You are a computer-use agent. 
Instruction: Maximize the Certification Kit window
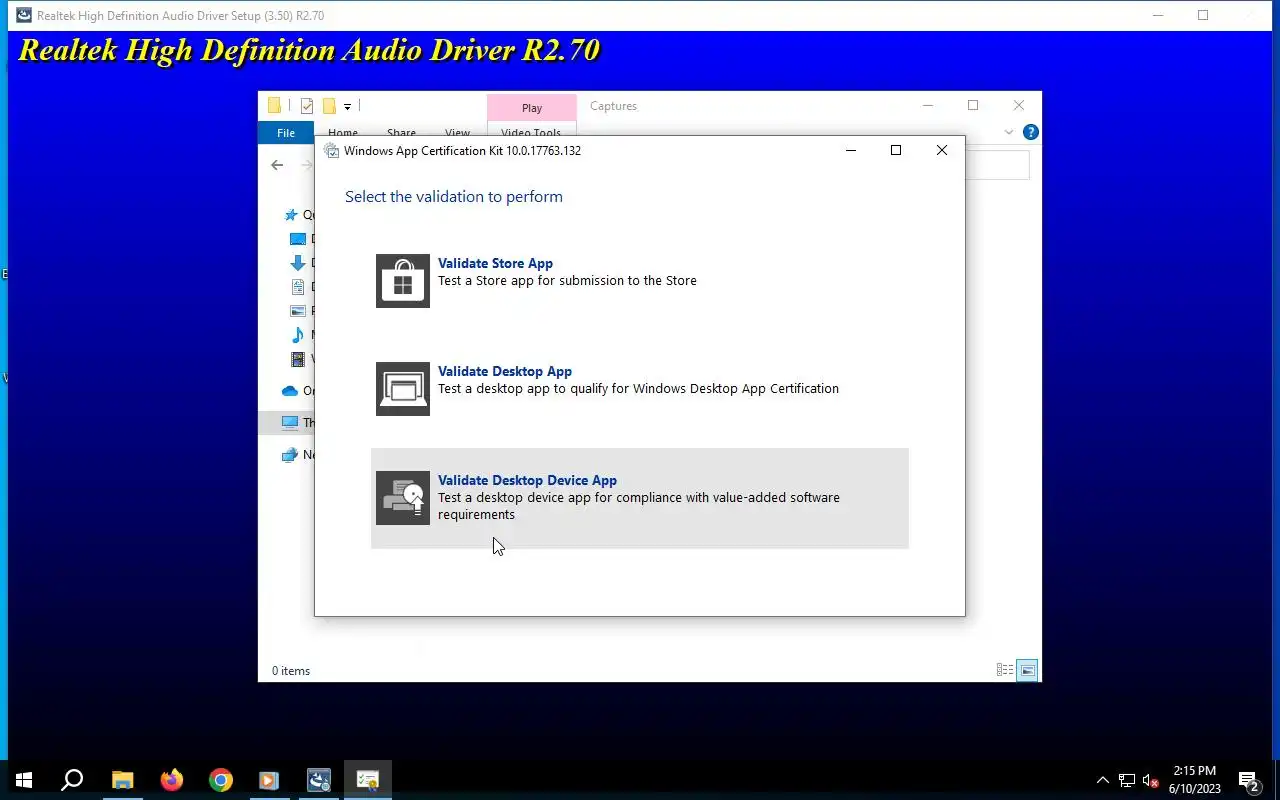896,151
